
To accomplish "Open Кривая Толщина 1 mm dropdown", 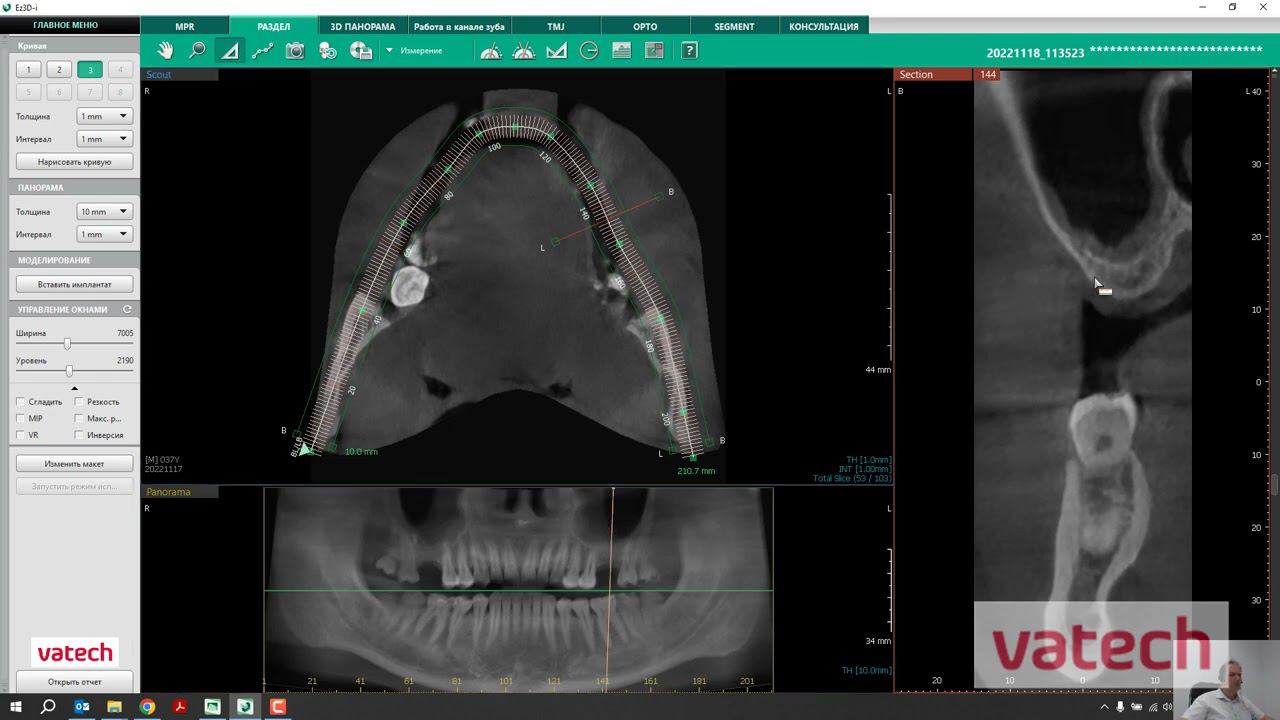I will point(105,116).
